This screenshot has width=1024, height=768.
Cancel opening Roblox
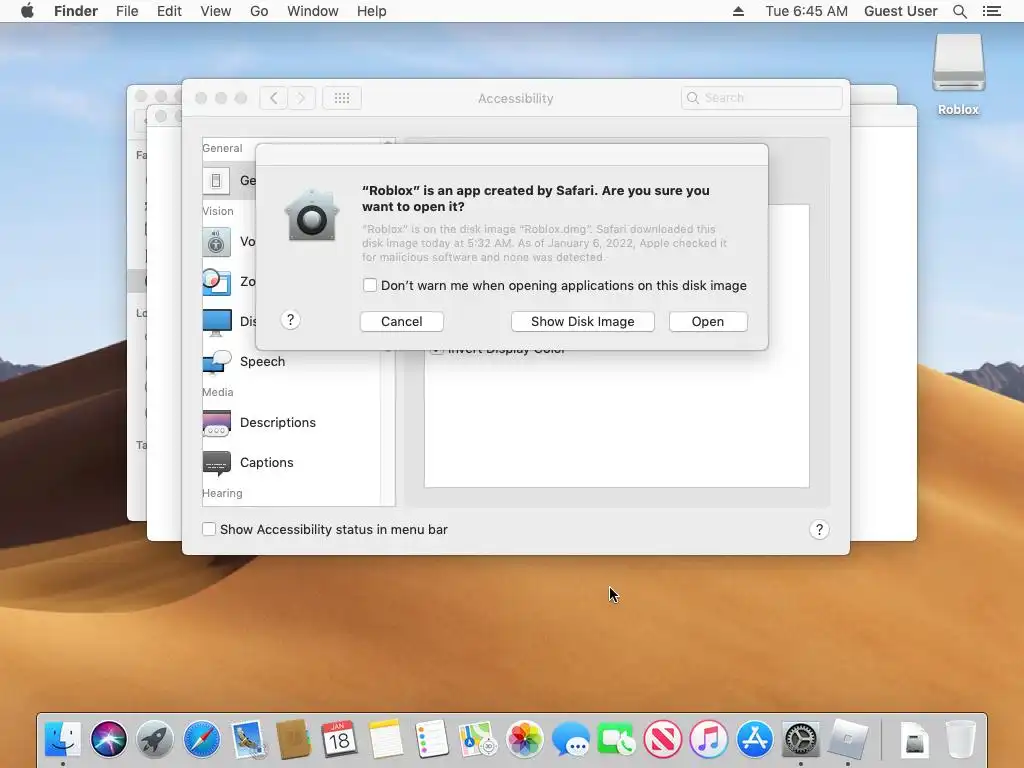(402, 321)
